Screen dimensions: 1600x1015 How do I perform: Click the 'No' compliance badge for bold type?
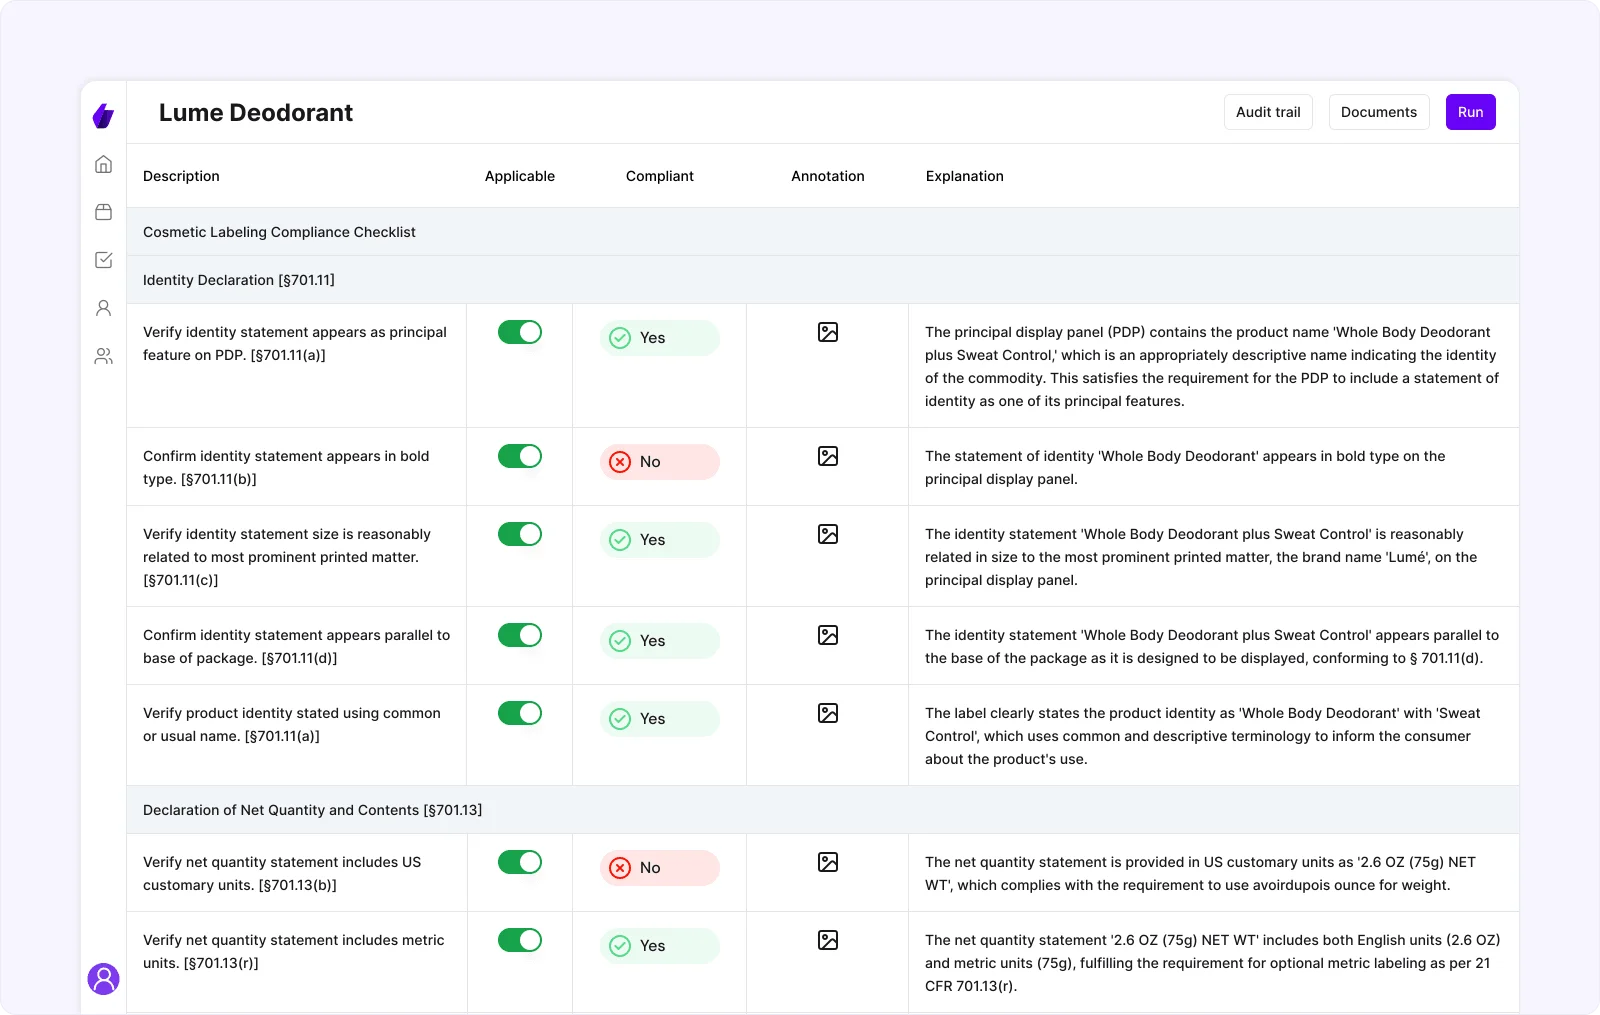point(658,462)
